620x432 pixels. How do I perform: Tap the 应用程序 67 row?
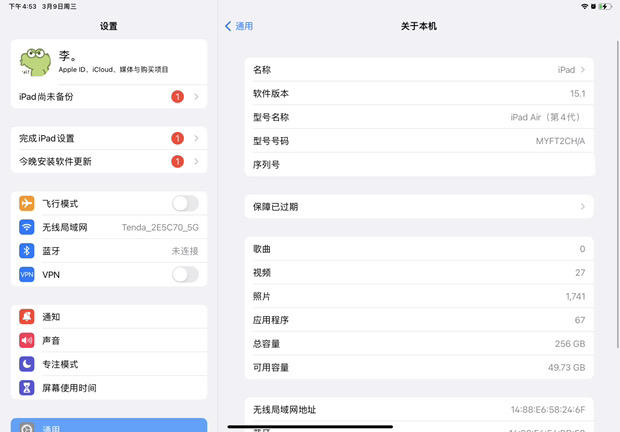419,320
